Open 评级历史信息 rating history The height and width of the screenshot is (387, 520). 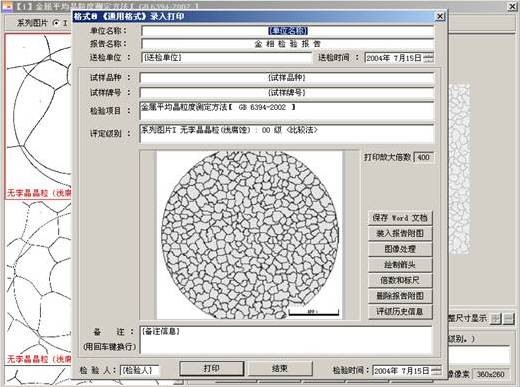pyautogui.click(x=400, y=312)
